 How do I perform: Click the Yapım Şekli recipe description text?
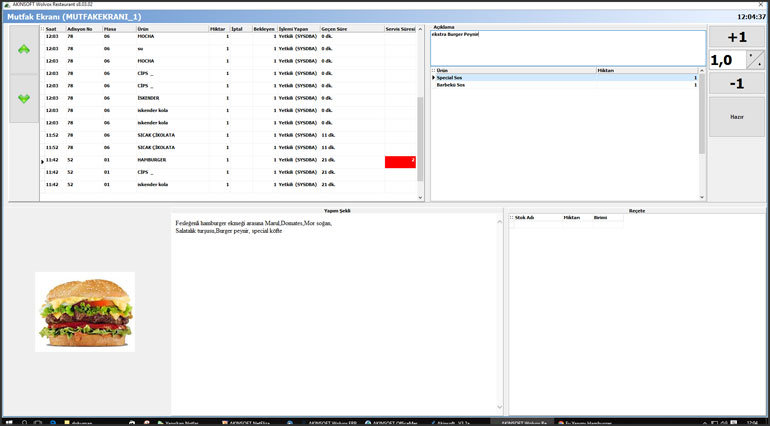(253, 227)
